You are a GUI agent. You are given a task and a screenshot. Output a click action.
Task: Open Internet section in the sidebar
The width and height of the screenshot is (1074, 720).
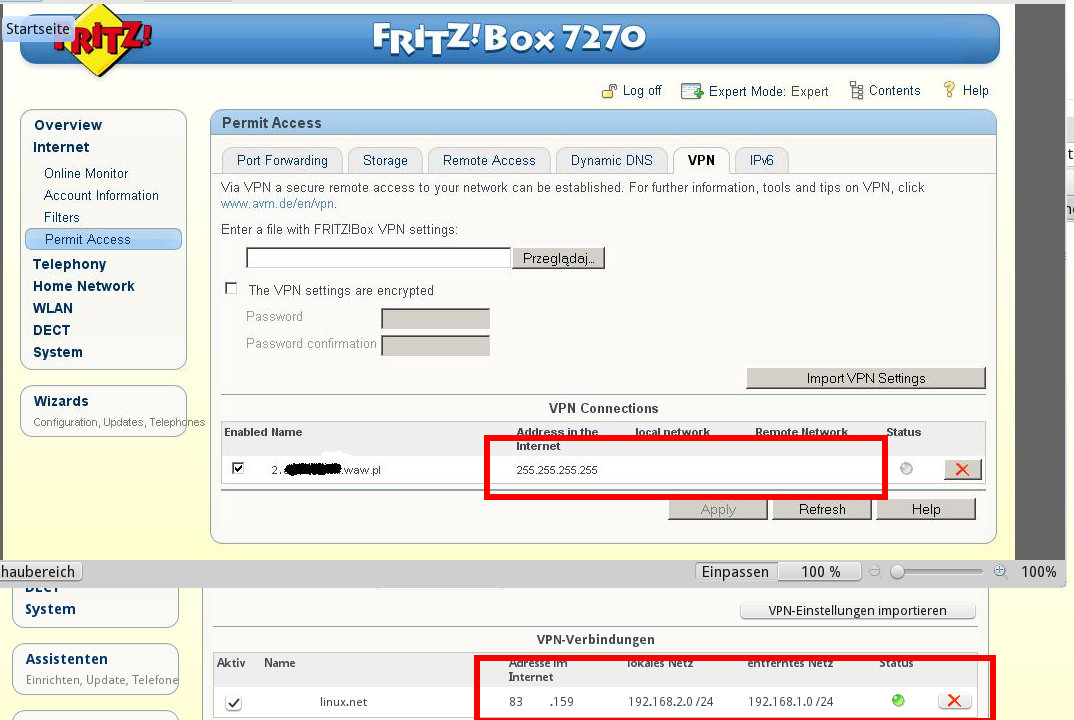pyautogui.click(x=61, y=147)
